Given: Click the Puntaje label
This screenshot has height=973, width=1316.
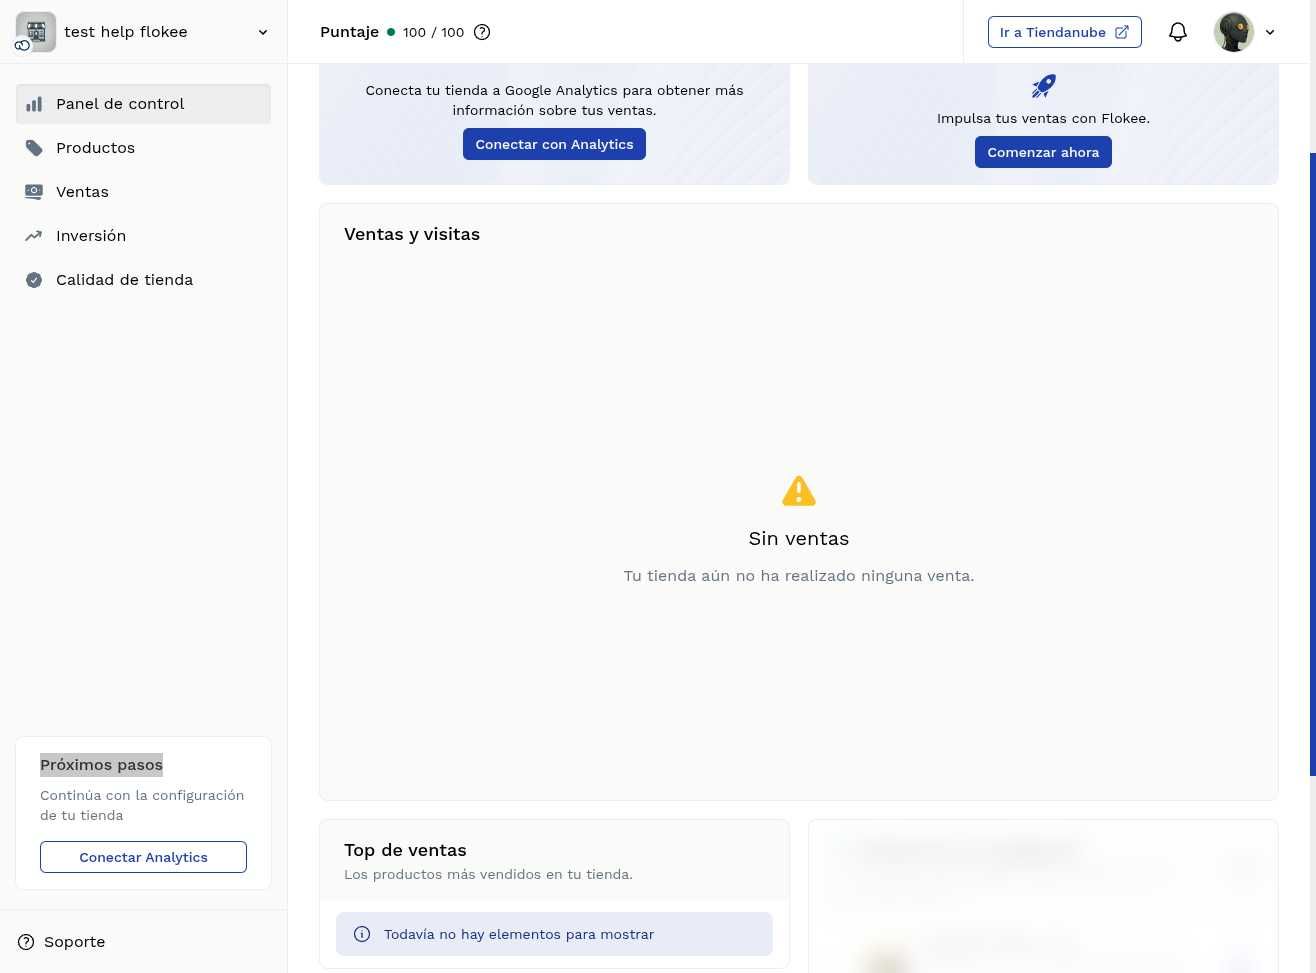Looking at the screenshot, I should click(x=349, y=32).
